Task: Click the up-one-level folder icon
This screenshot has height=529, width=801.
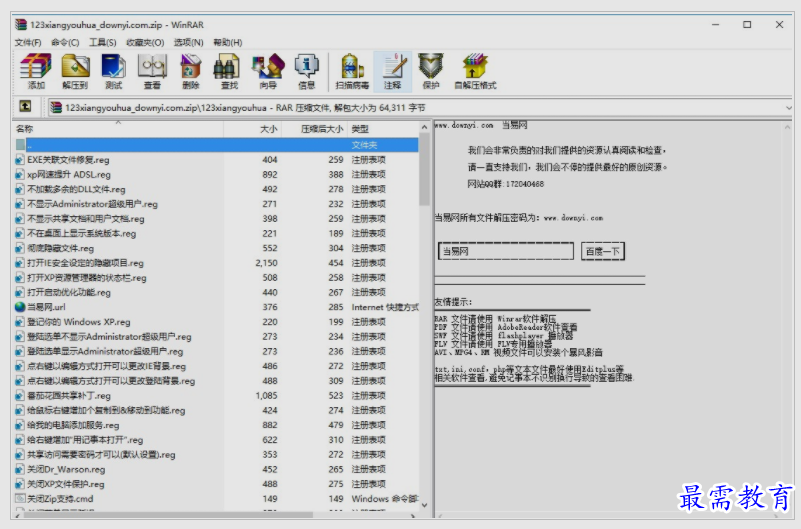Action: click(25, 106)
